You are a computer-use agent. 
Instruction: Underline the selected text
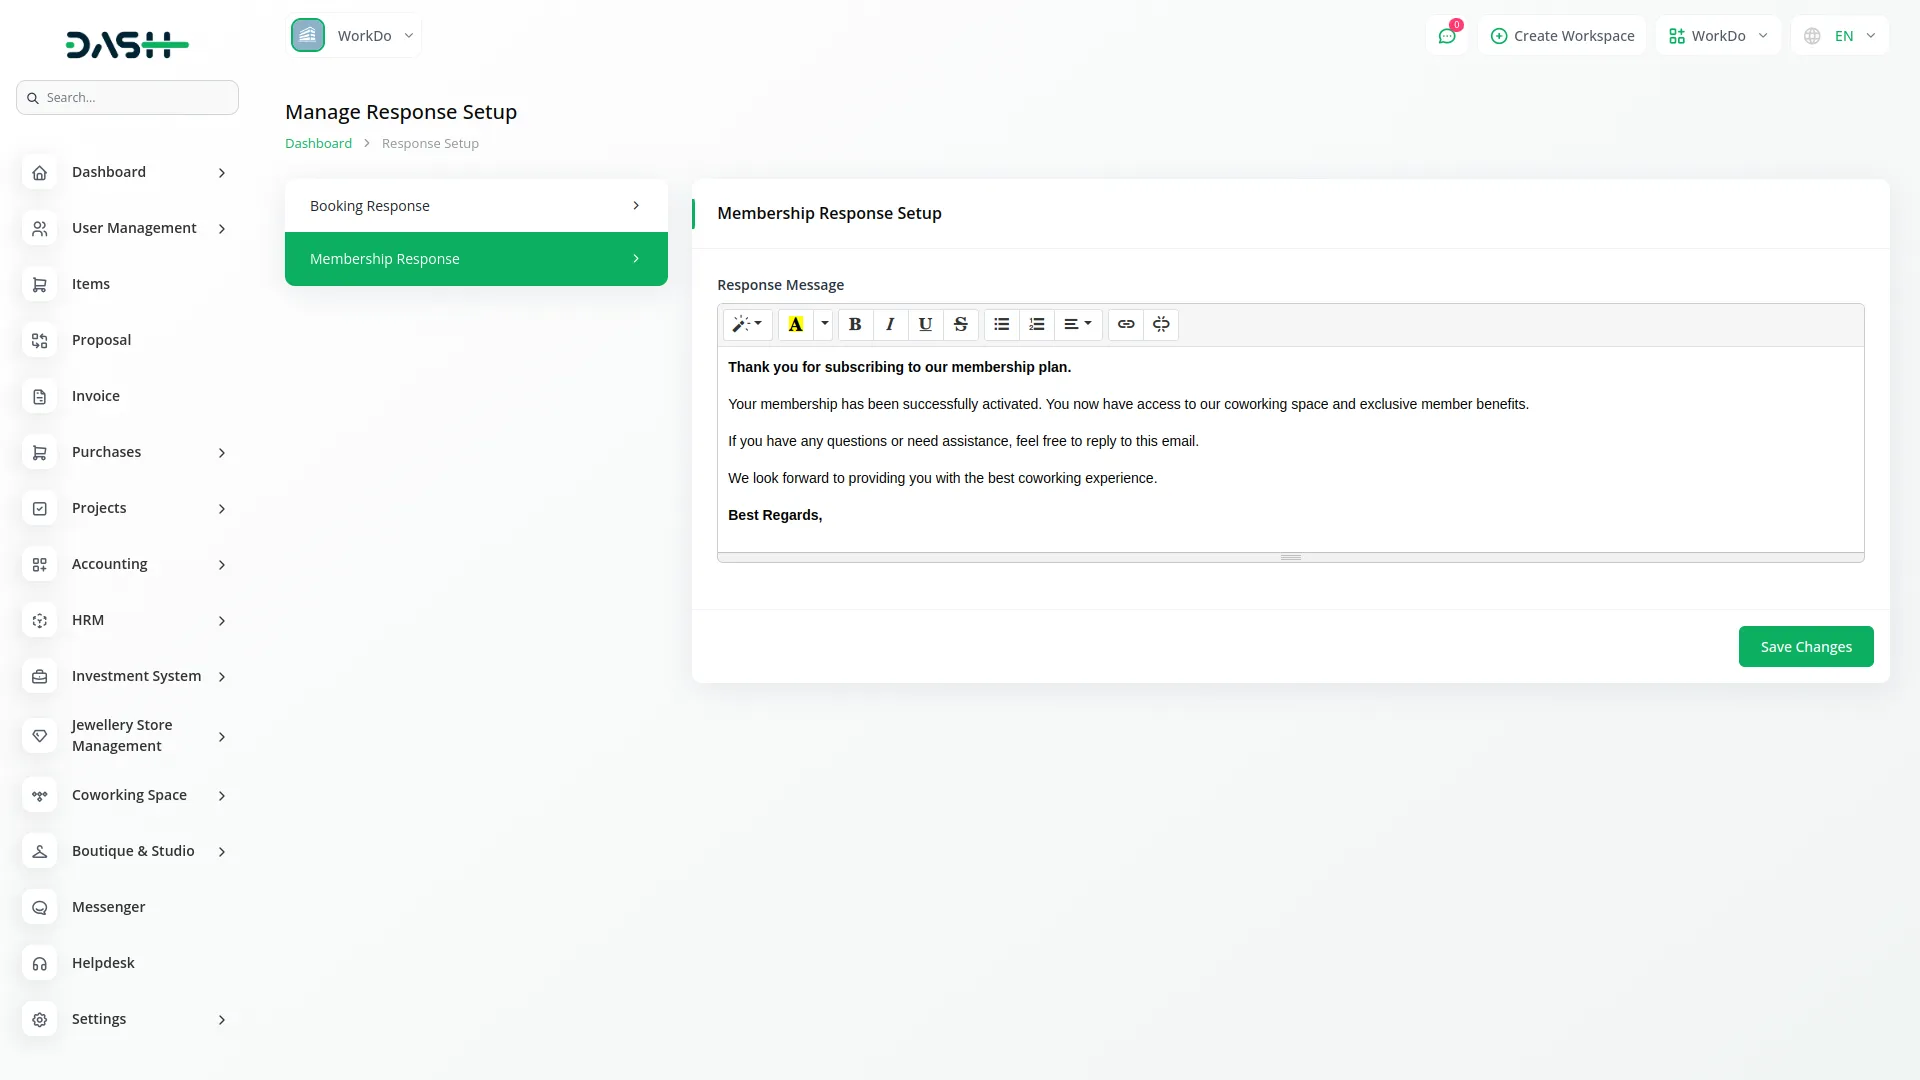(925, 324)
